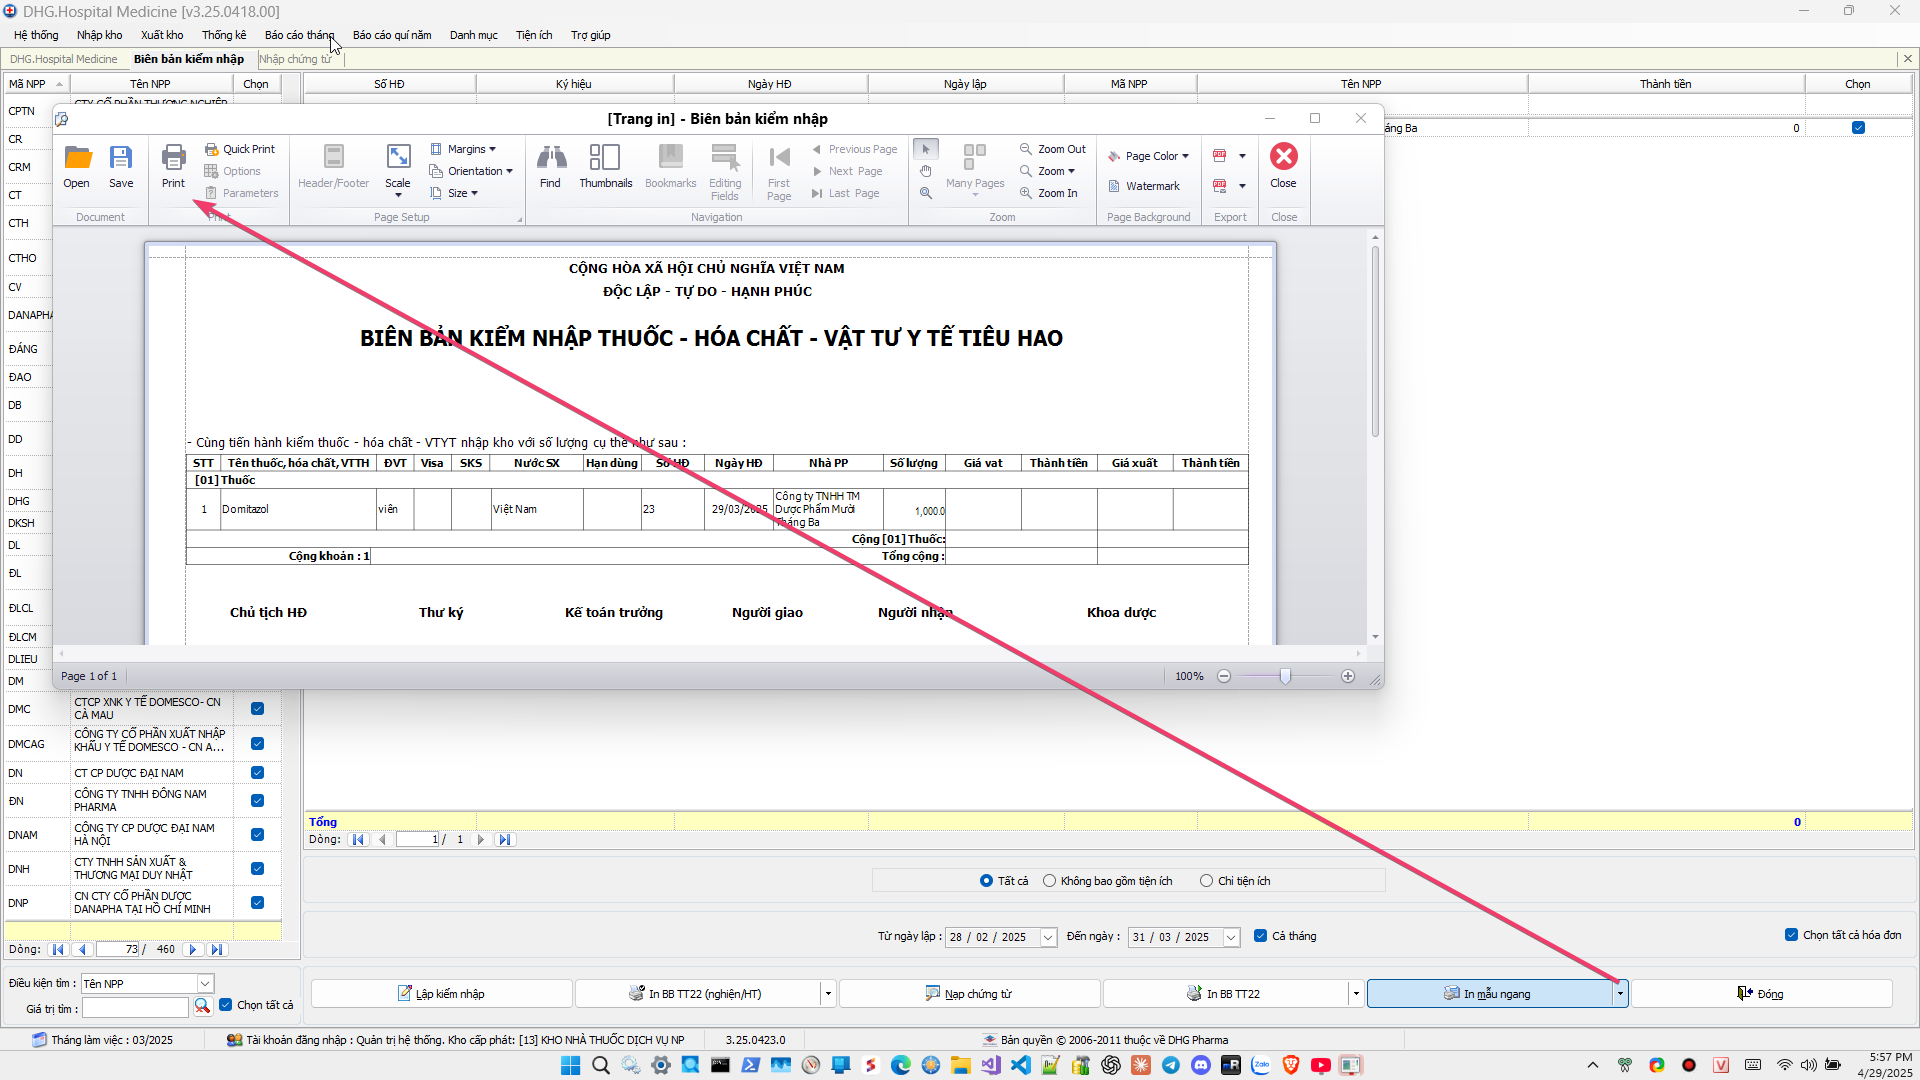This screenshot has width=1920, height=1080.
Task: Click the red Close preview icon
Action: 1283,157
